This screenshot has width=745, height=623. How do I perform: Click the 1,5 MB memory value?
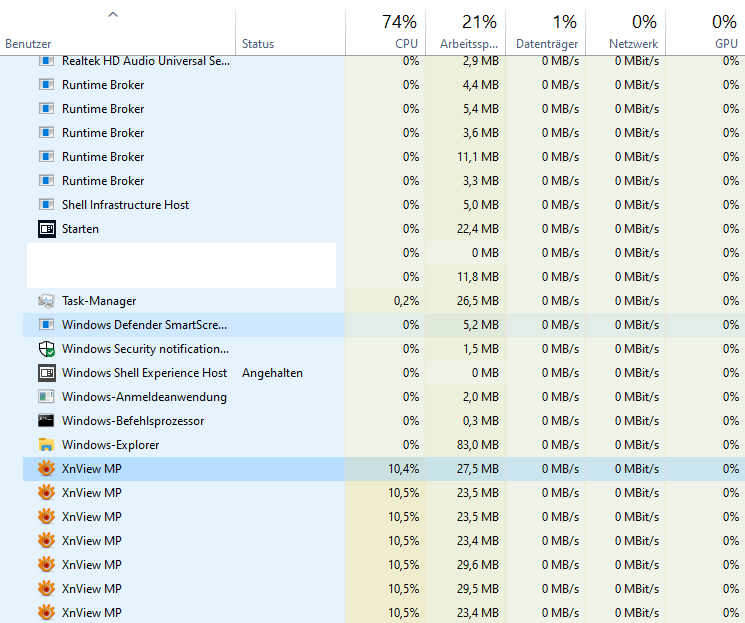click(481, 349)
